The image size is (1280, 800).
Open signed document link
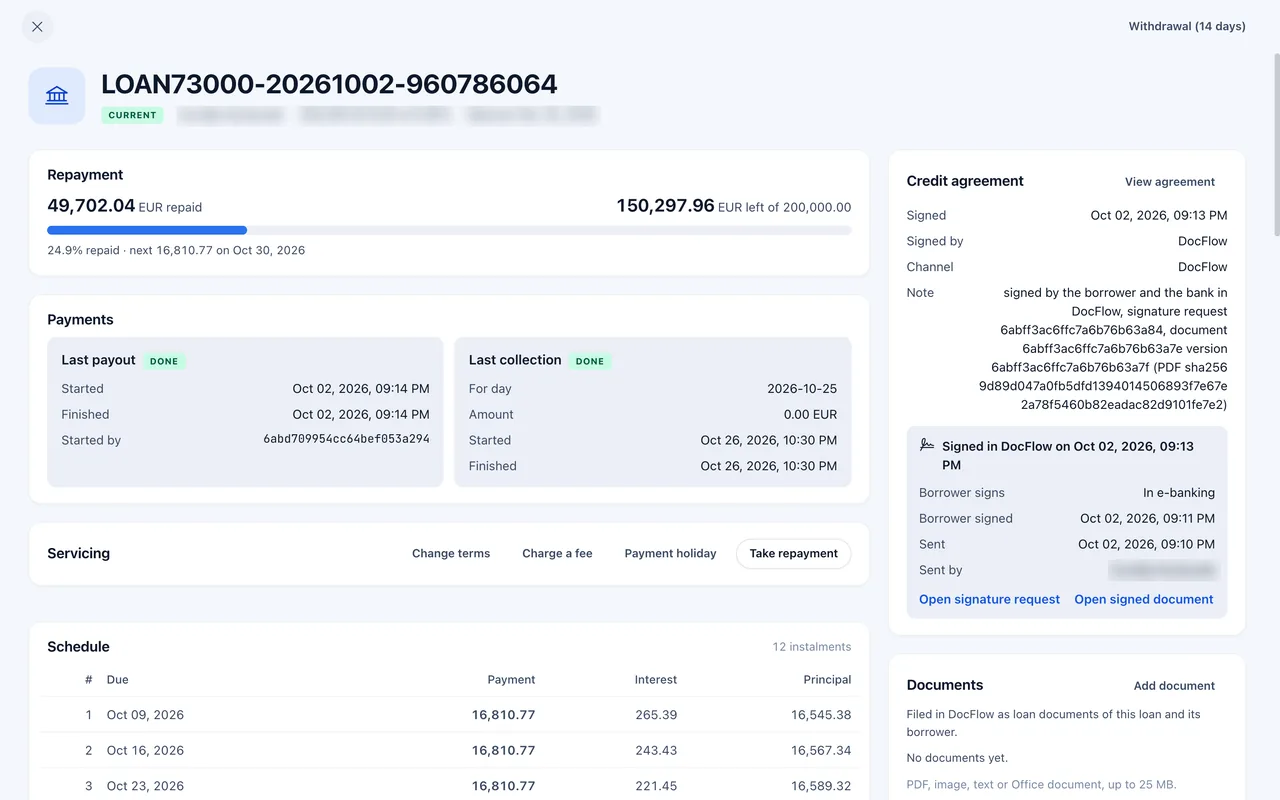click(1144, 600)
